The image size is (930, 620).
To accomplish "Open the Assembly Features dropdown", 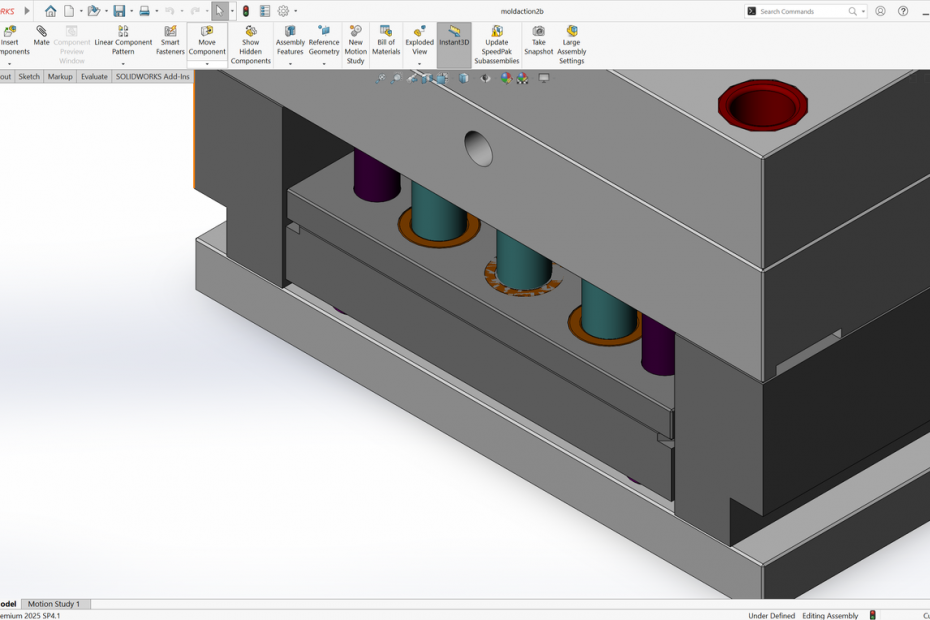I will click(290, 64).
